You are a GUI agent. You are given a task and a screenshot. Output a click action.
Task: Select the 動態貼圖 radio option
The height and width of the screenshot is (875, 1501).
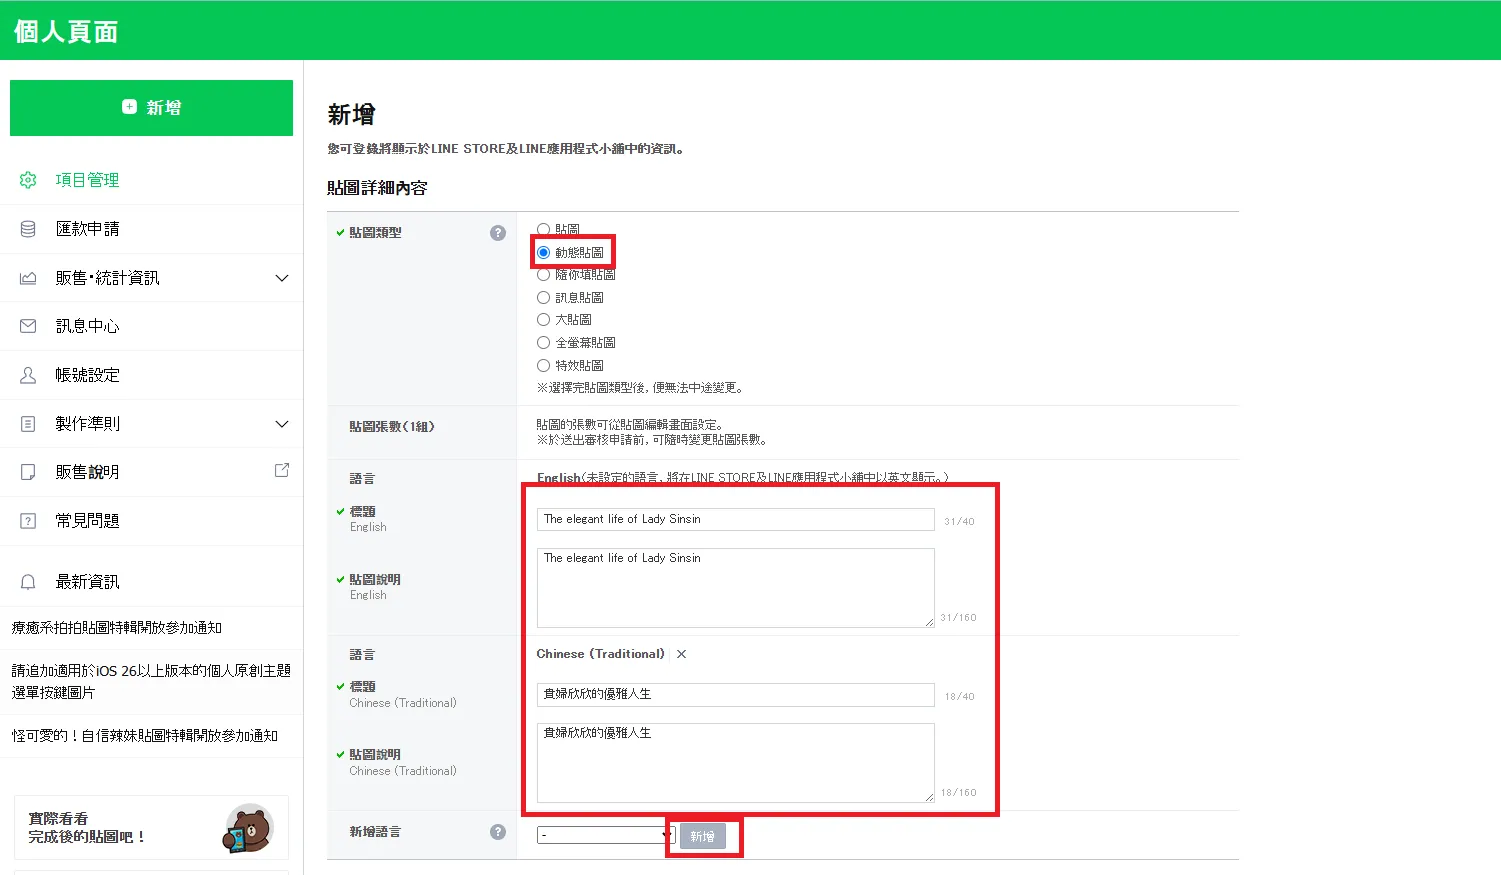click(543, 252)
